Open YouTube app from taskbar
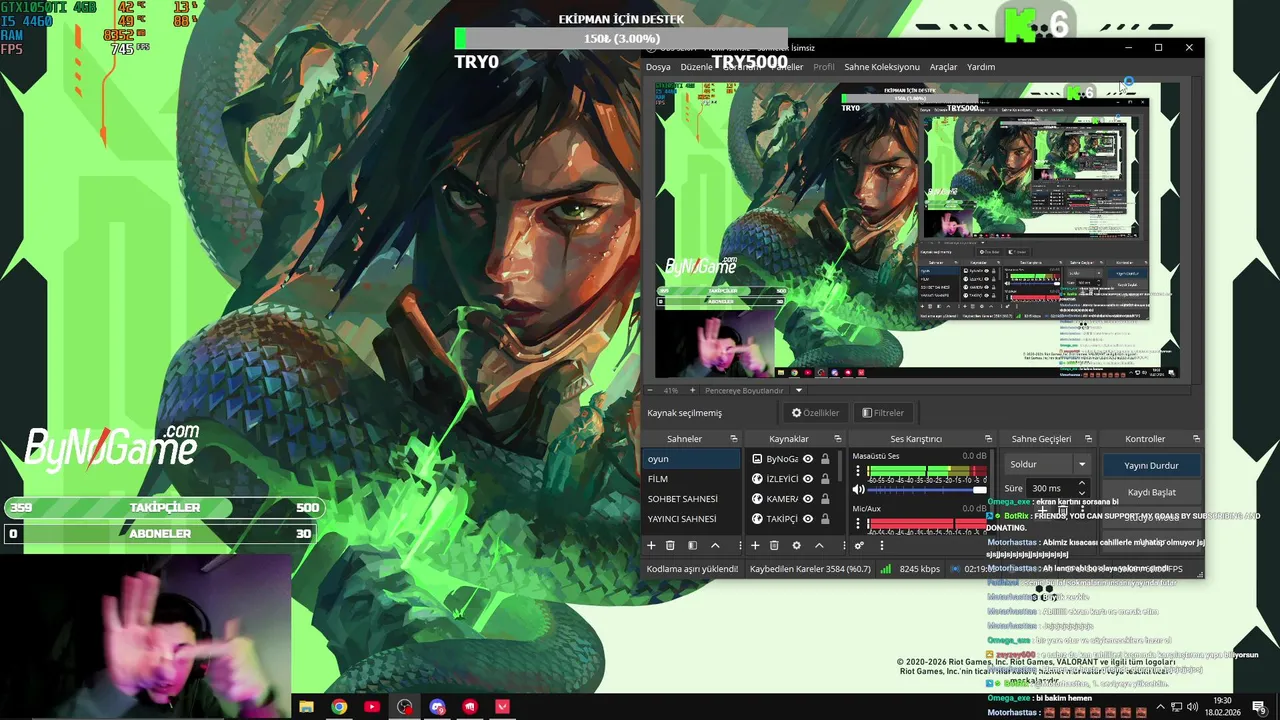The width and height of the screenshot is (1280, 720). [372, 707]
